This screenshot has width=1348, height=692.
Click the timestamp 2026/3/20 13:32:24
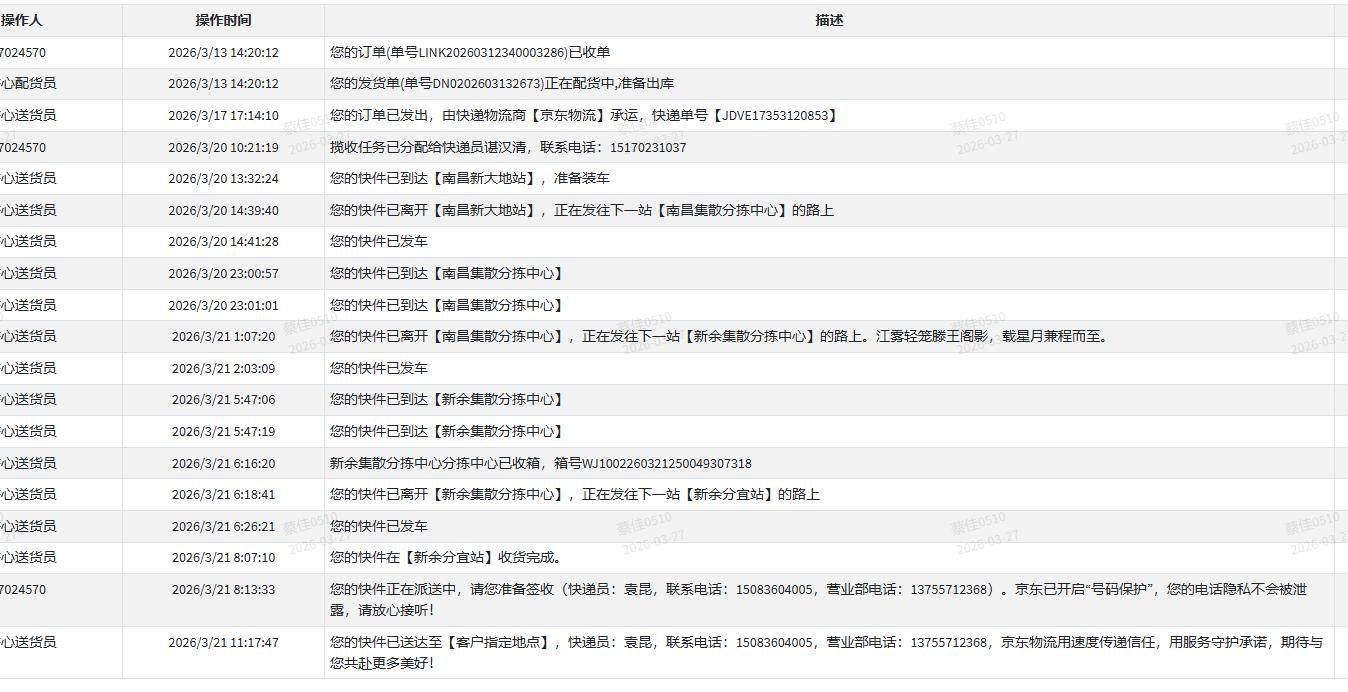pos(223,179)
